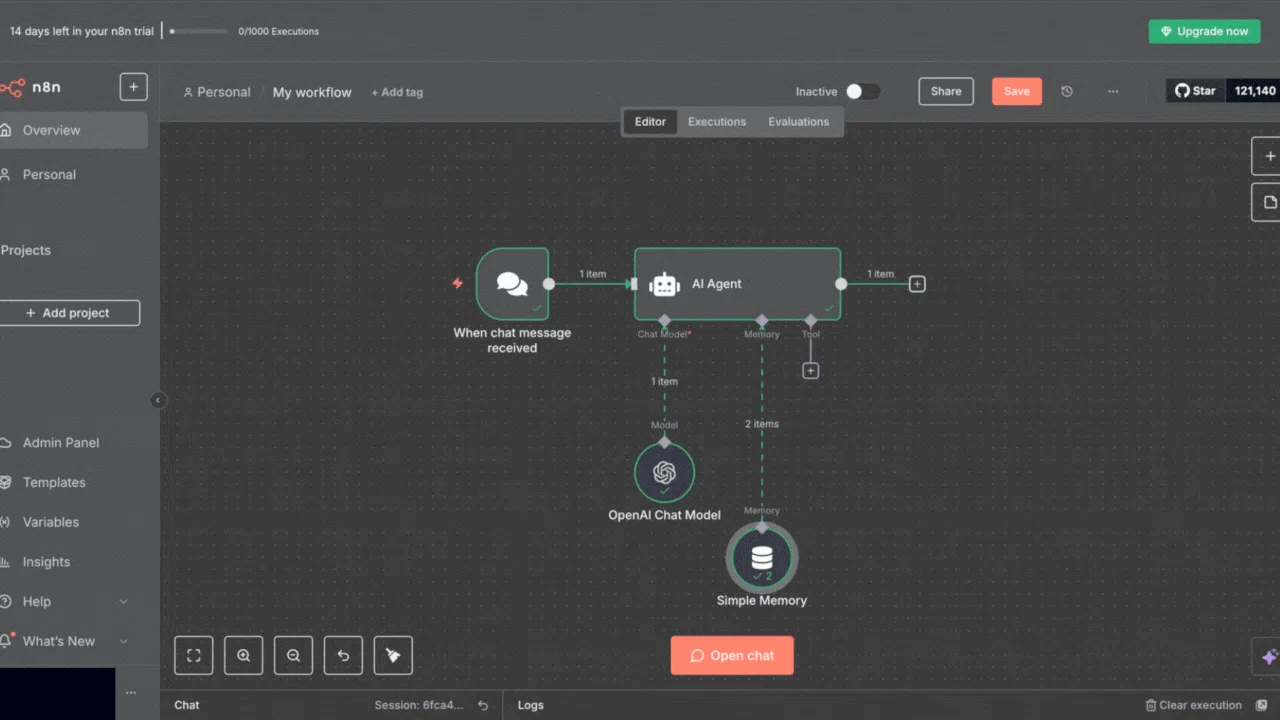Open the AI assistant sparkle icon
Viewport: 1280px width, 720px height.
[1268, 657]
